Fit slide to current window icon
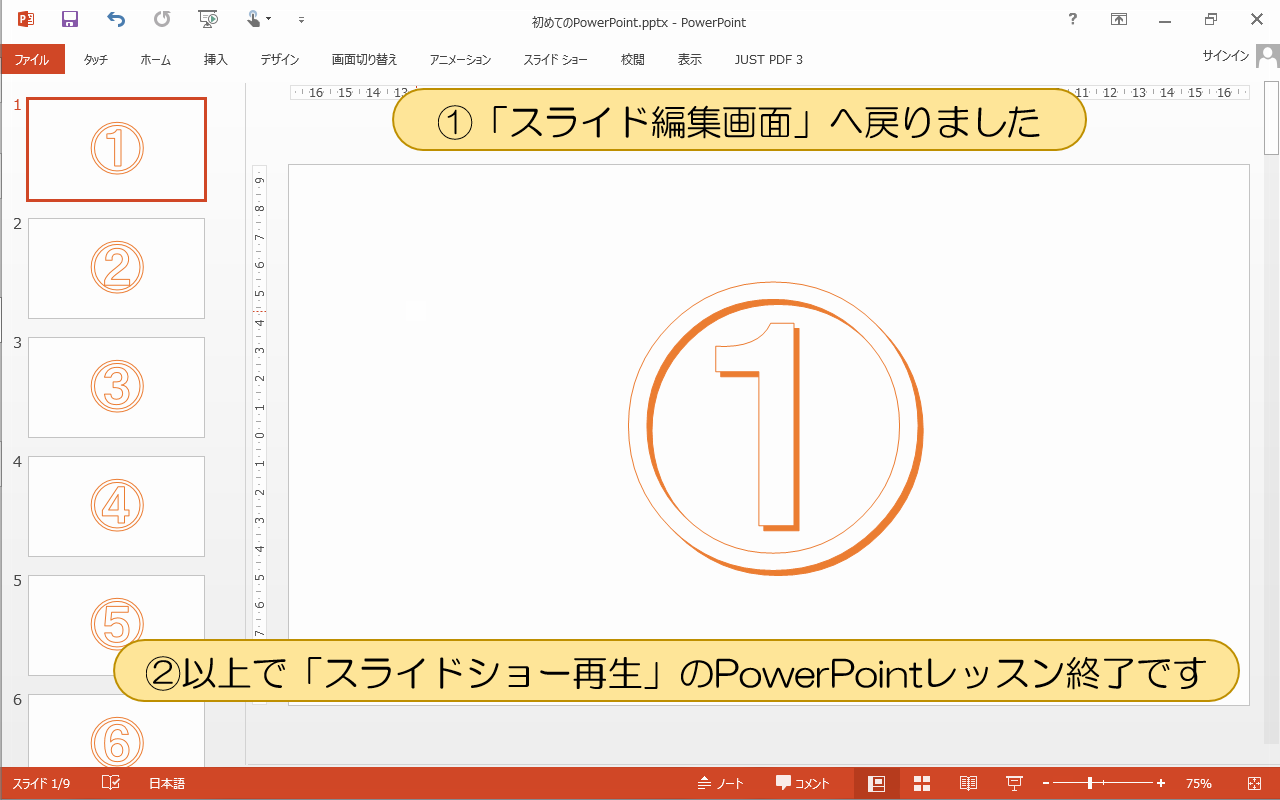The height and width of the screenshot is (800, 1280). pos(1255,784)
